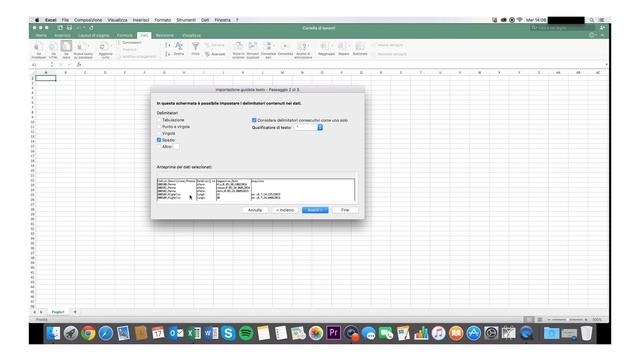The width and height of the screenshot is (640, 360).
Task: Click the search field in the Excel title bar
Action: (x=562, y=28)
